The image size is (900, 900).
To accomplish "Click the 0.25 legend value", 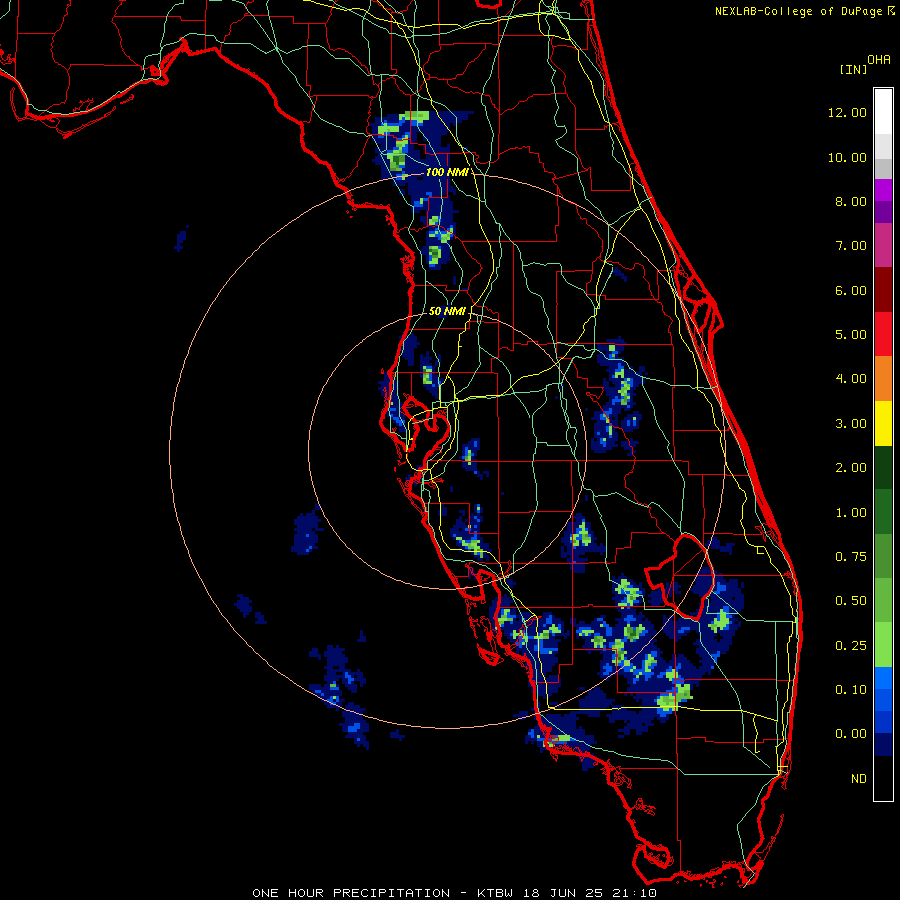I will coord(851,646).
